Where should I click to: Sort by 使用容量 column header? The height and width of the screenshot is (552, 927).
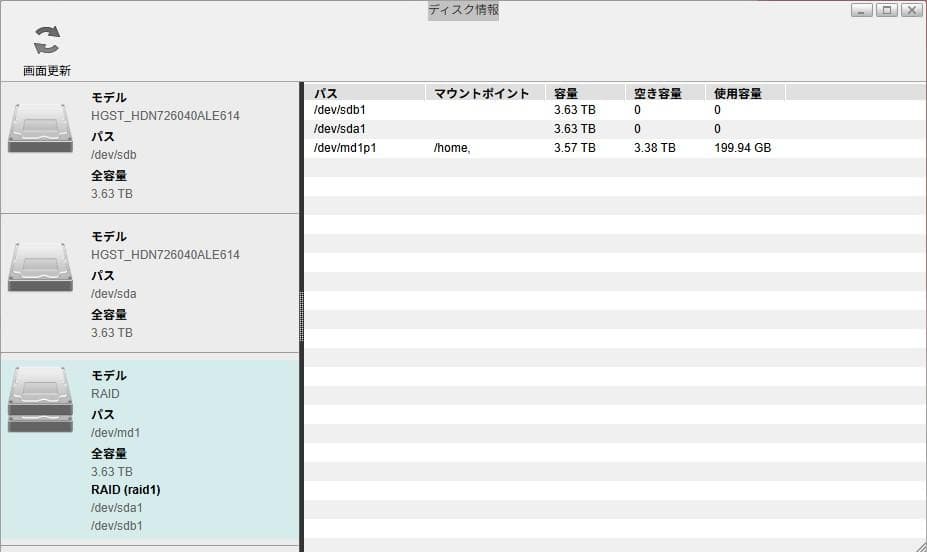tap(746, 93)
